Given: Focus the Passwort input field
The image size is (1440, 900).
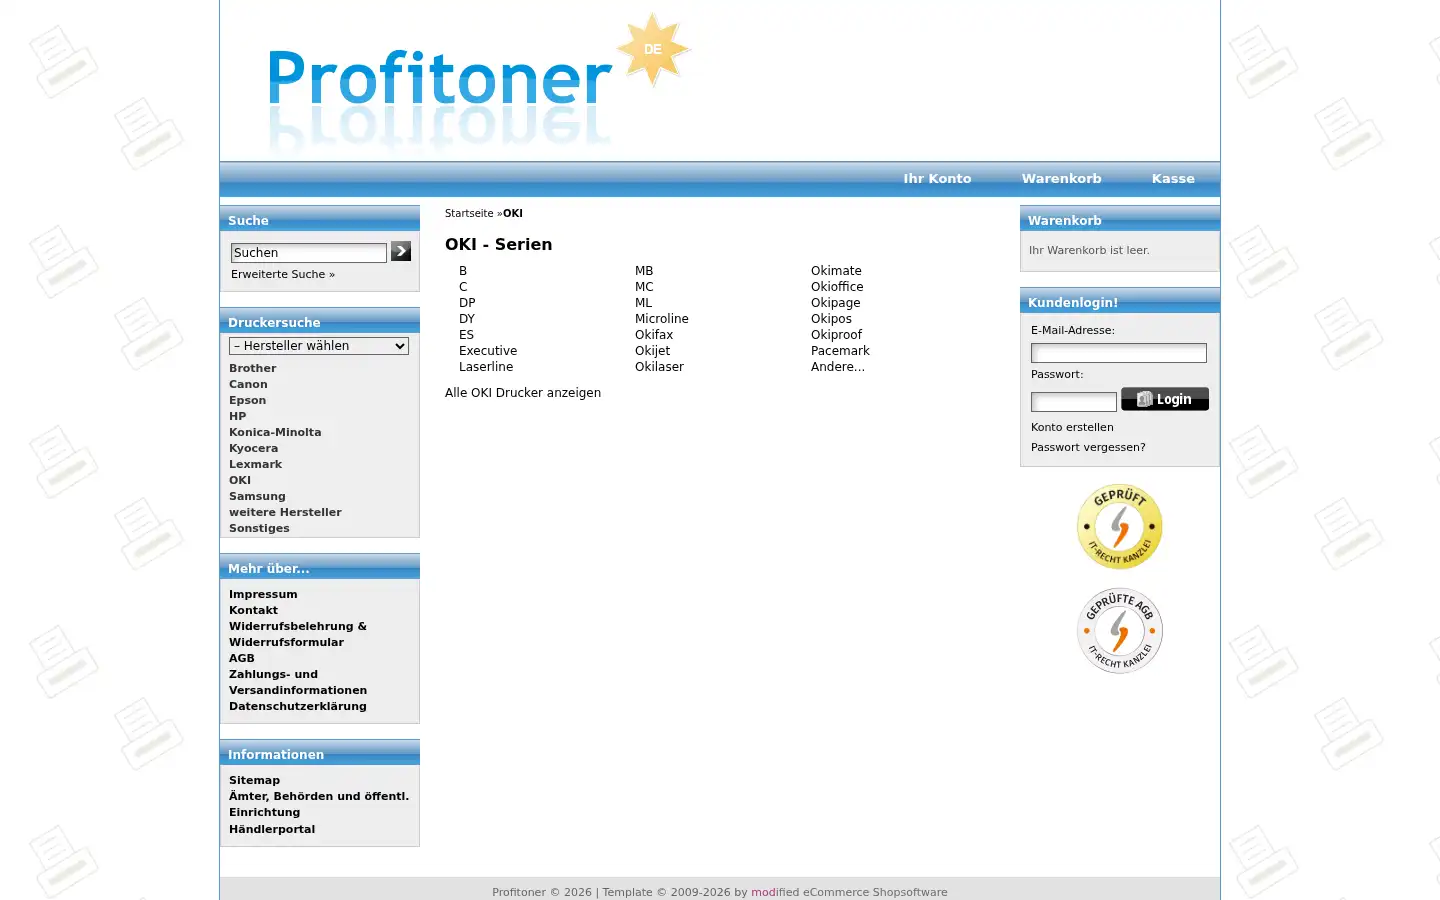Looking at the screenshot, I should tap(1074, 402).
